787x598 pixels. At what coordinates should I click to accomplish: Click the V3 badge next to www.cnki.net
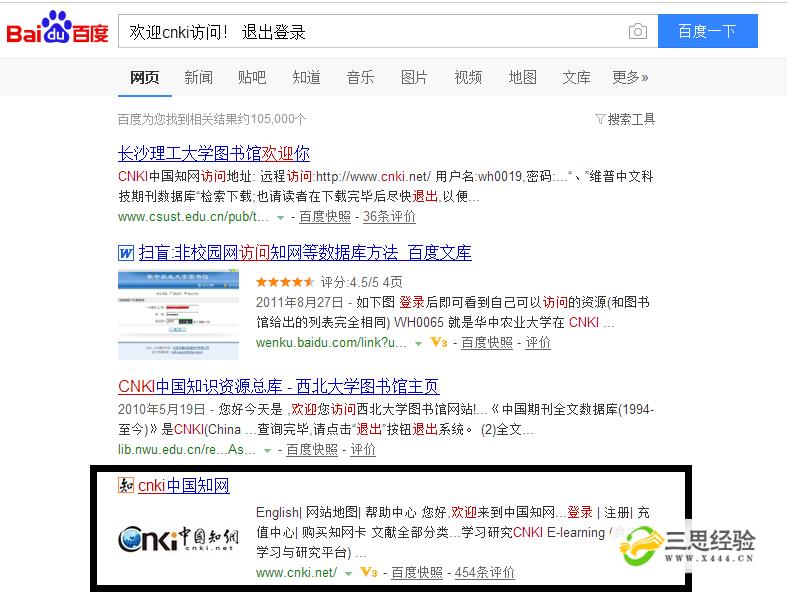click(369, 572)
